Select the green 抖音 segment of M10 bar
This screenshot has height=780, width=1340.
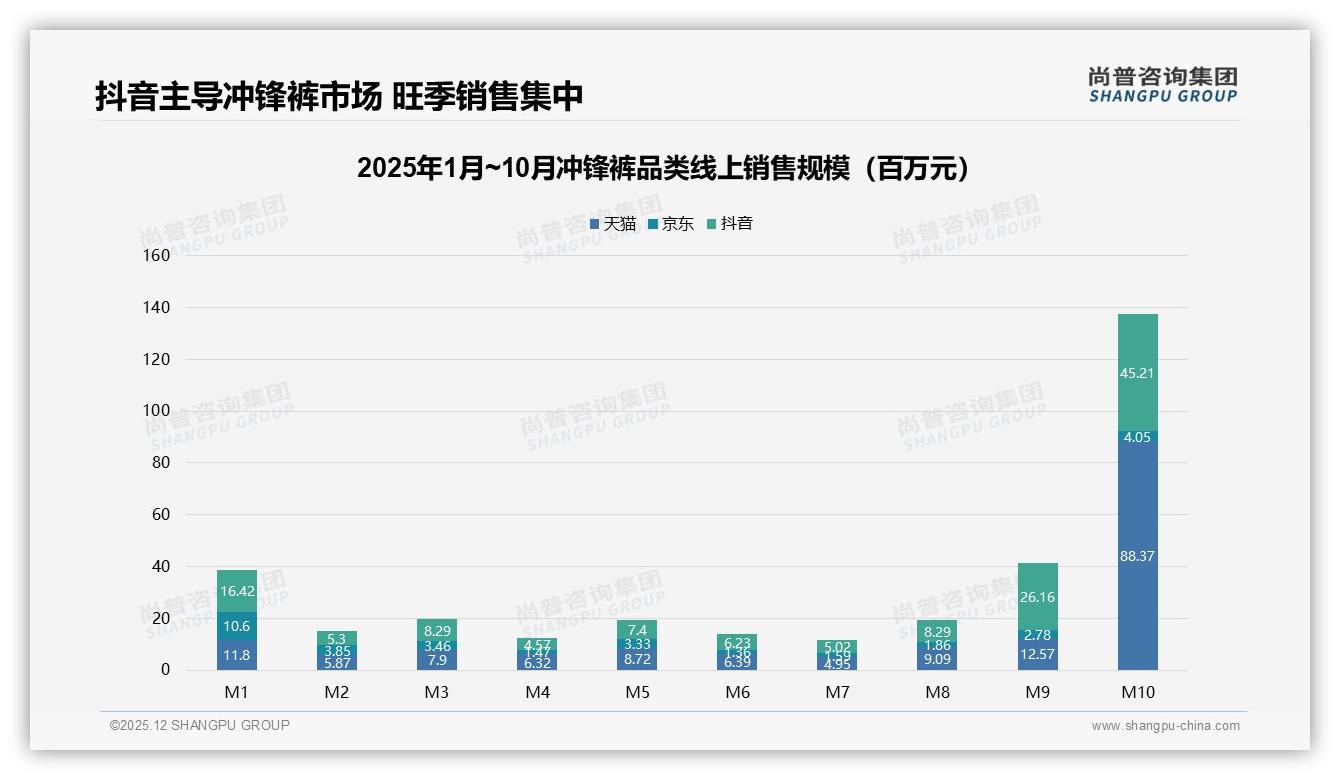(x=1138, y=373)
